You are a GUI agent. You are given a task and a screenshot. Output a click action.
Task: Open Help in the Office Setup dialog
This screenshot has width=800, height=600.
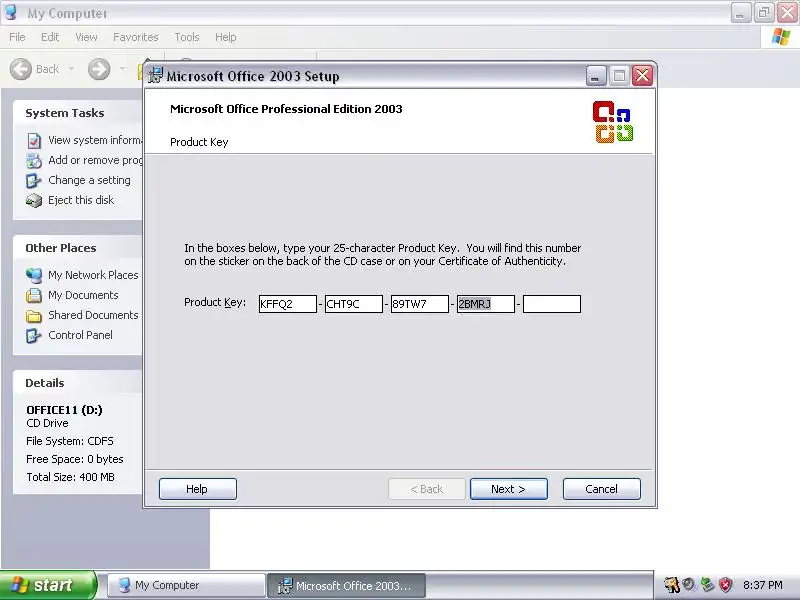coord(197,489)
